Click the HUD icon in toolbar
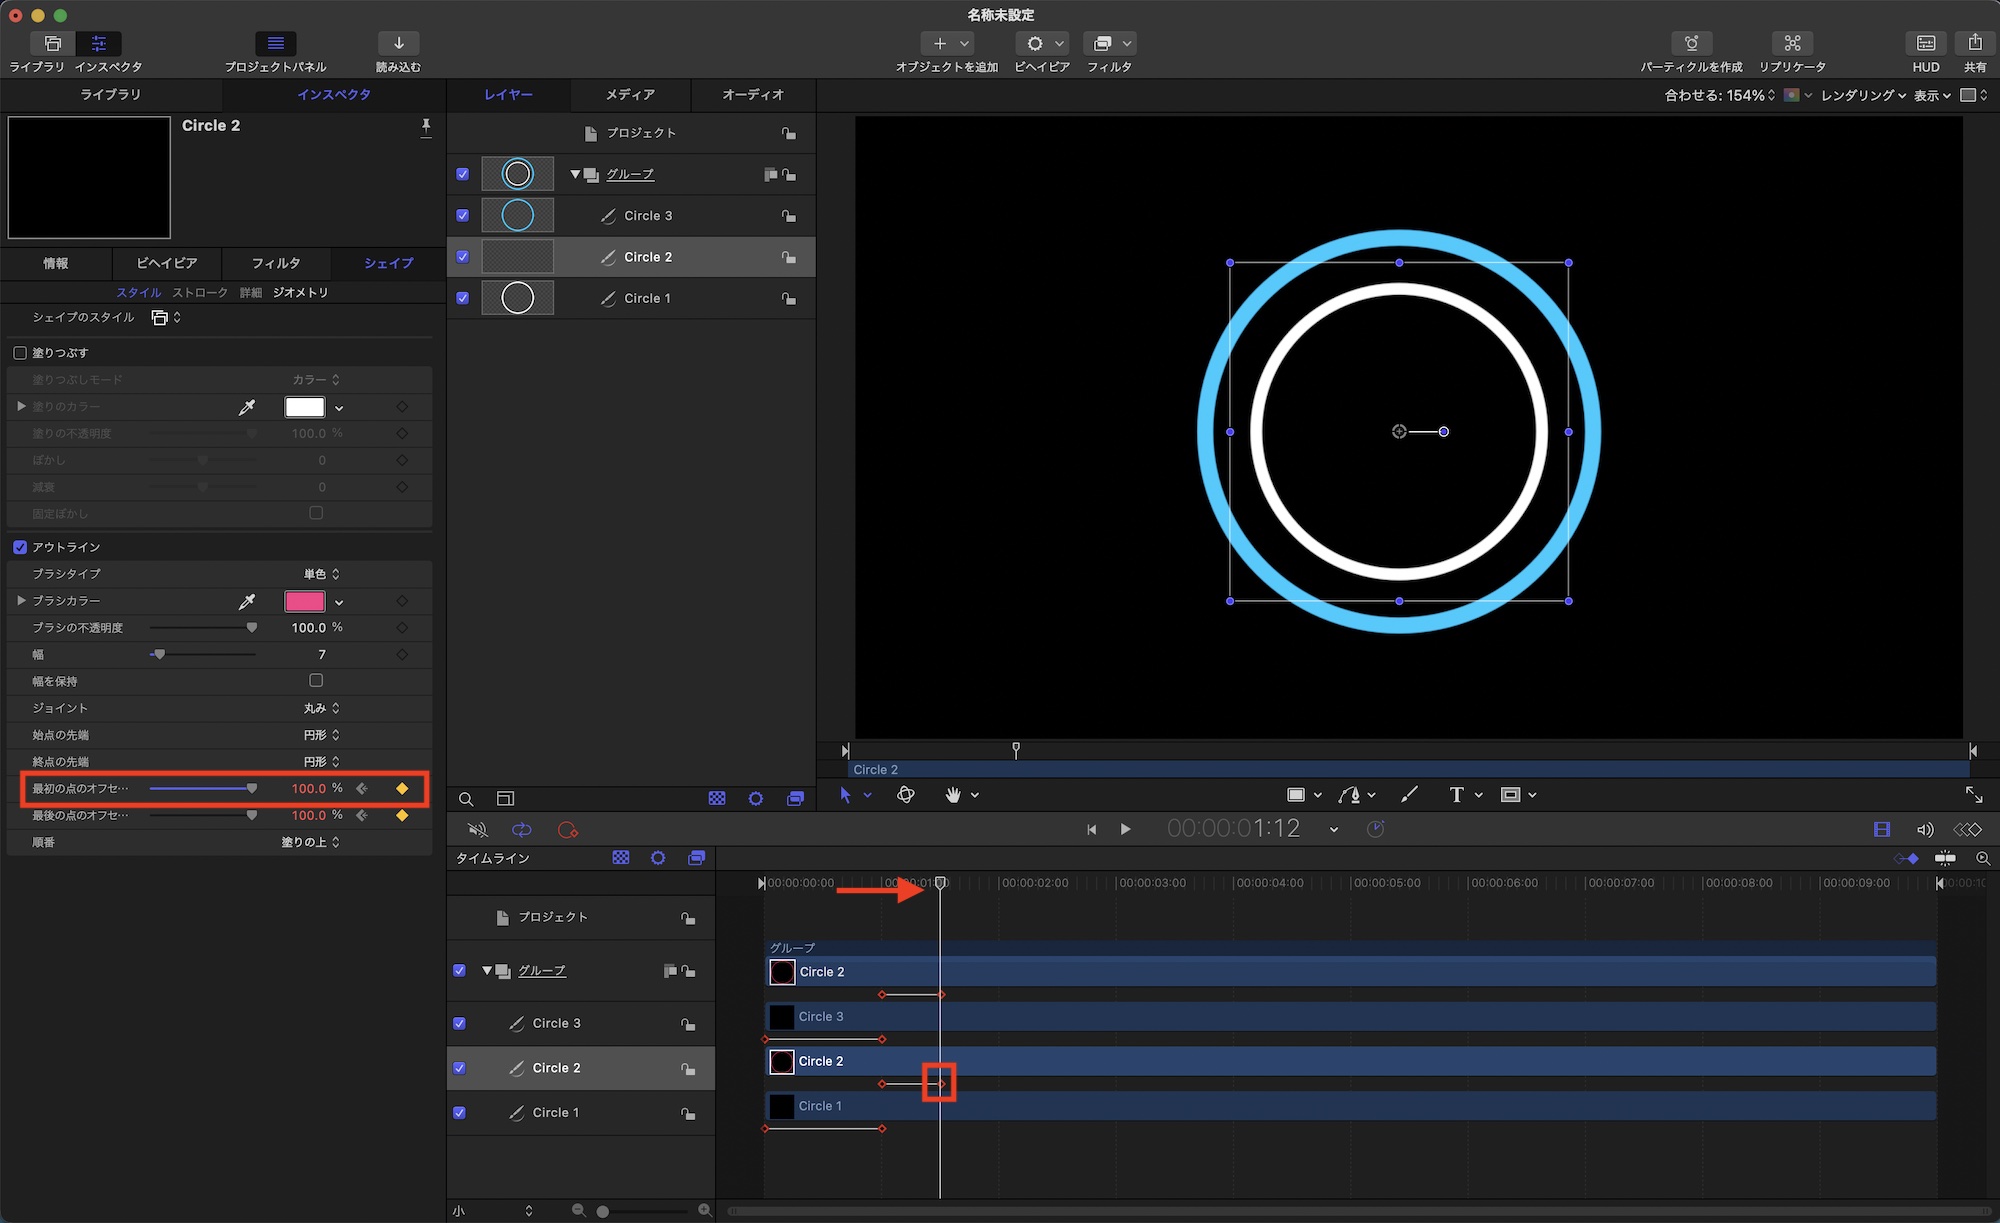 [1925, 43]
